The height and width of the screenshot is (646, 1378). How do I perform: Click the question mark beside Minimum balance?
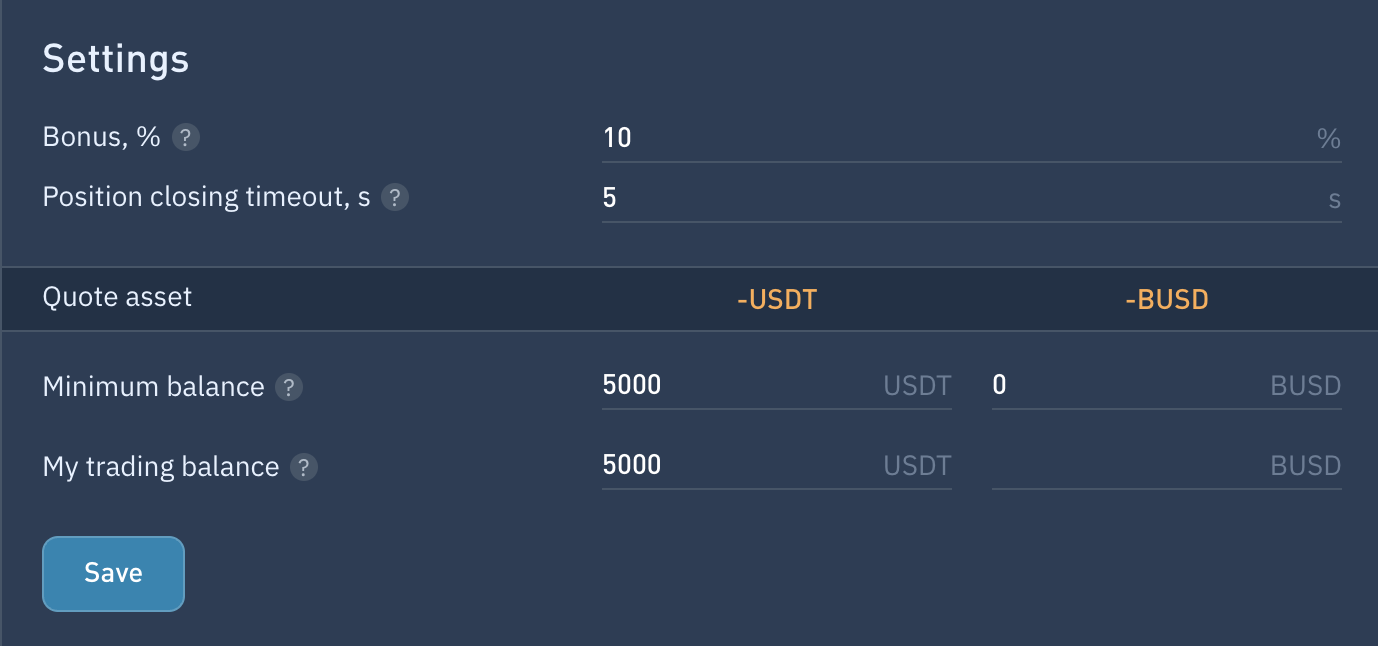coord(289,387)
